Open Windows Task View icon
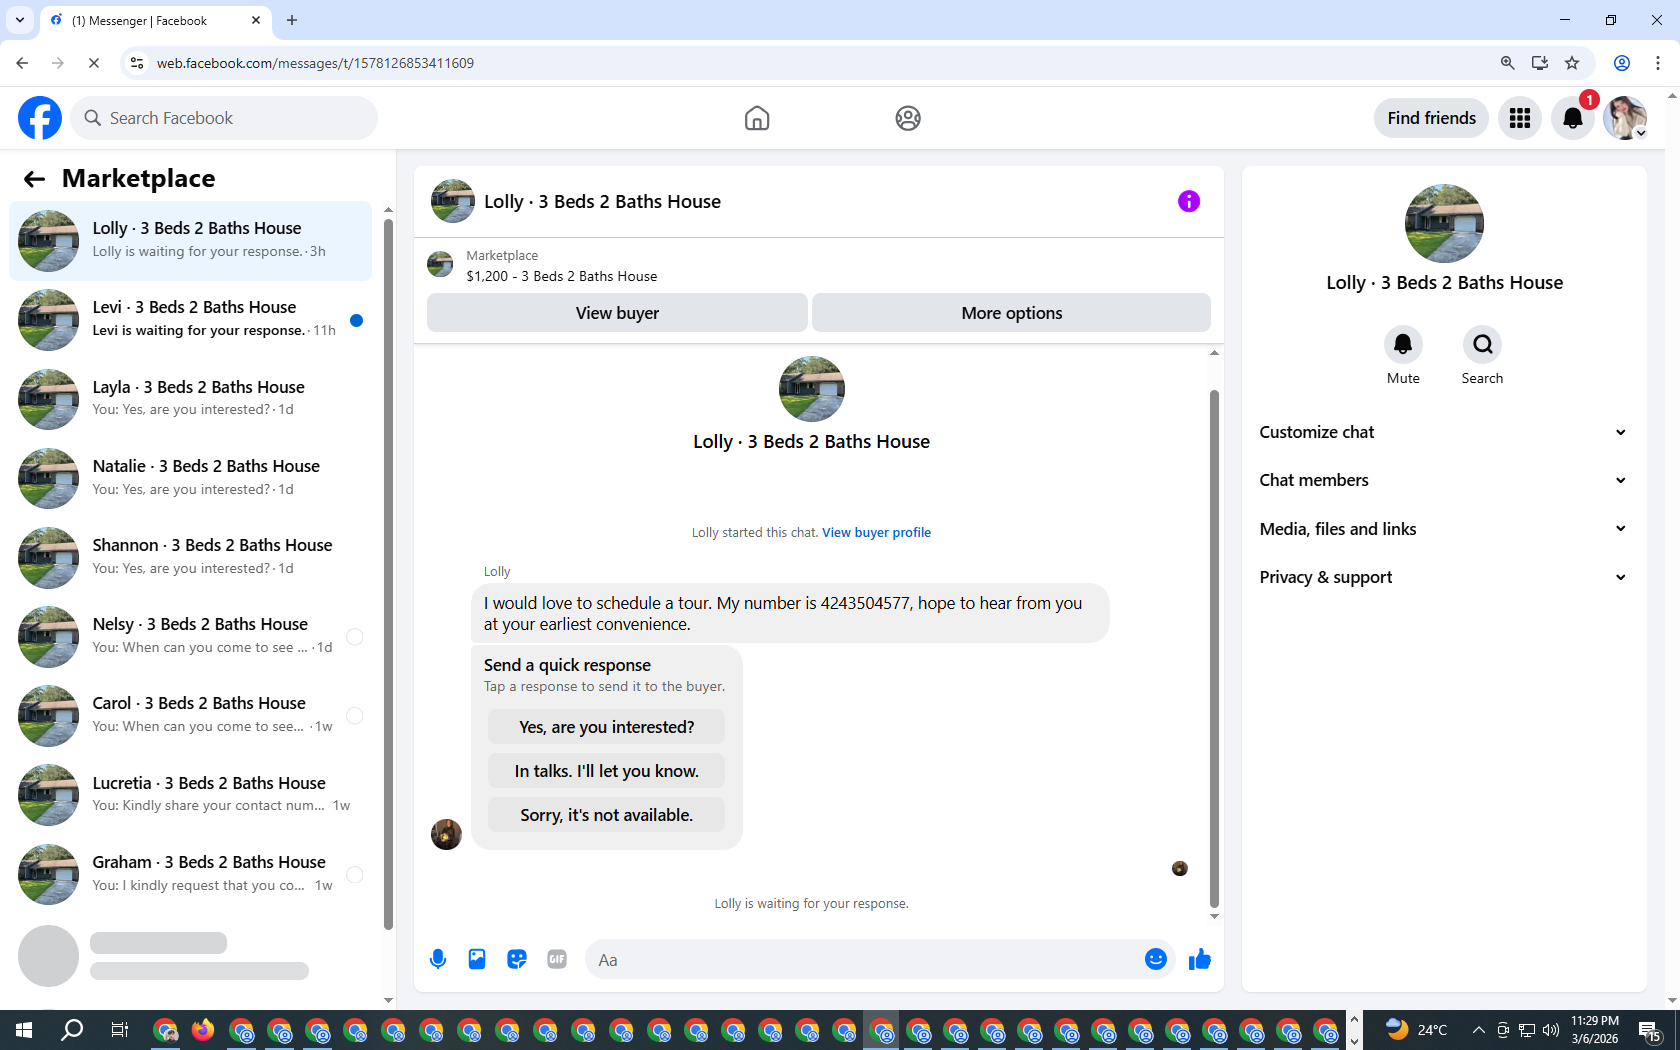The image size is (1680, 1050). [120, 1030]
